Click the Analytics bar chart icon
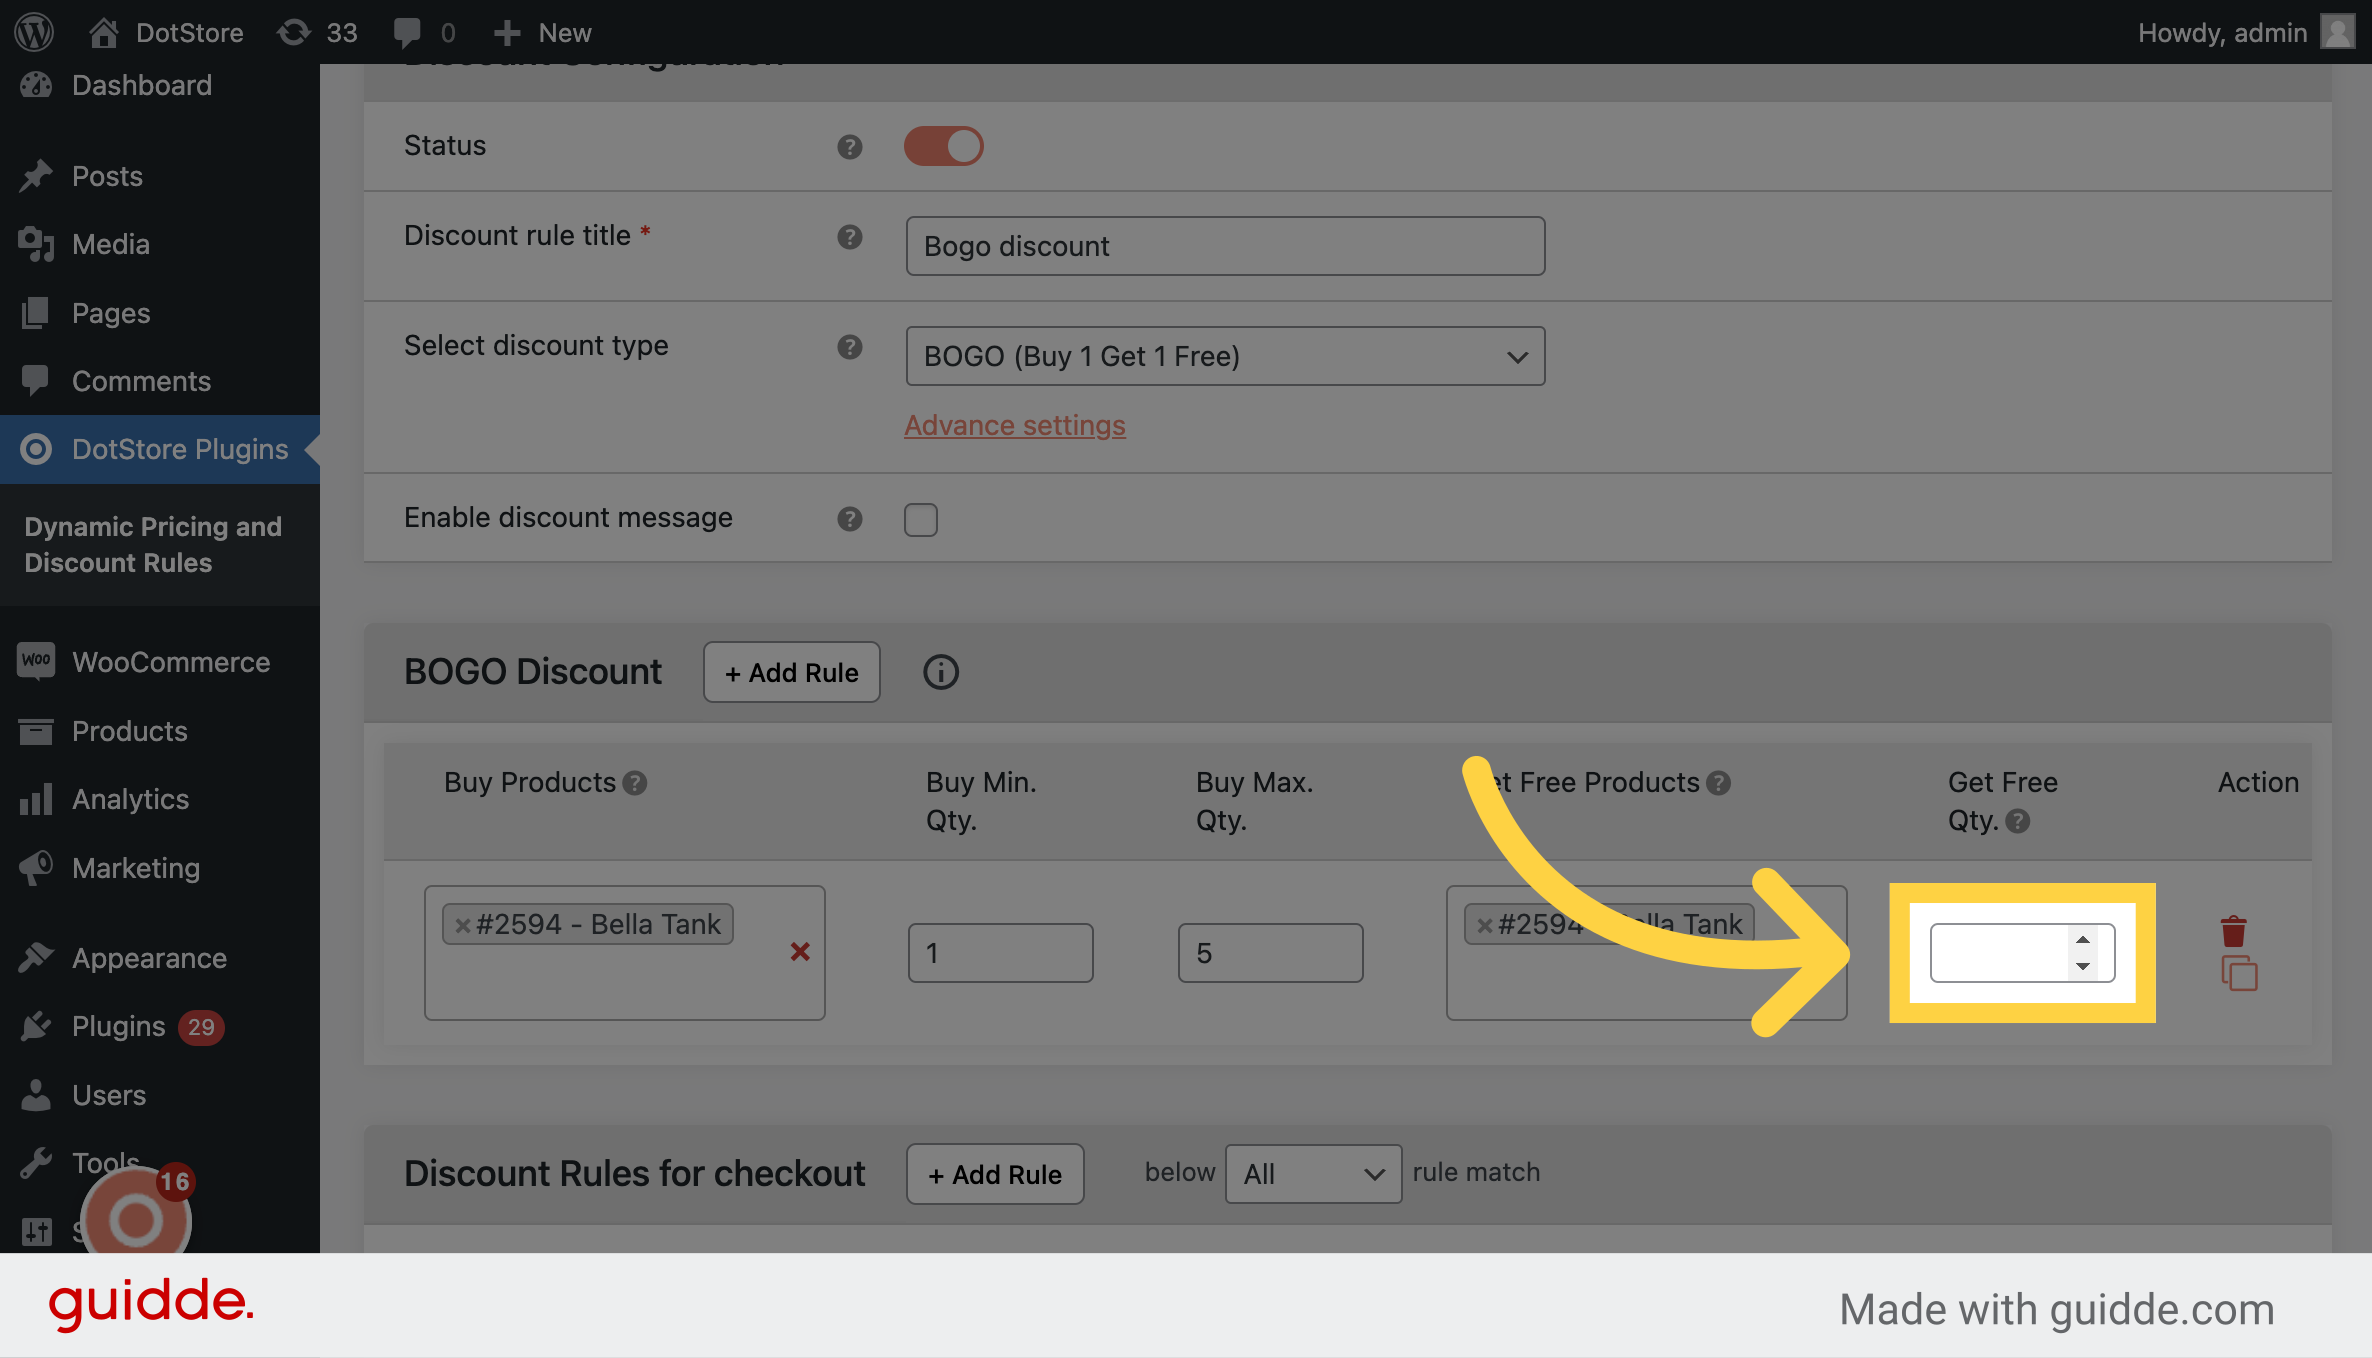The width and height of the screenshot is (2372, 1358). click(x=36, y=799)
